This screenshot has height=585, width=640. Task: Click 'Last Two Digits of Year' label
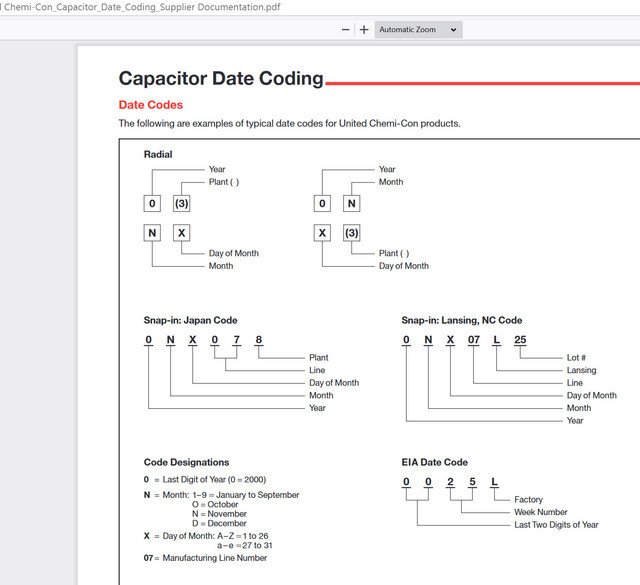(x=556, y=525)
